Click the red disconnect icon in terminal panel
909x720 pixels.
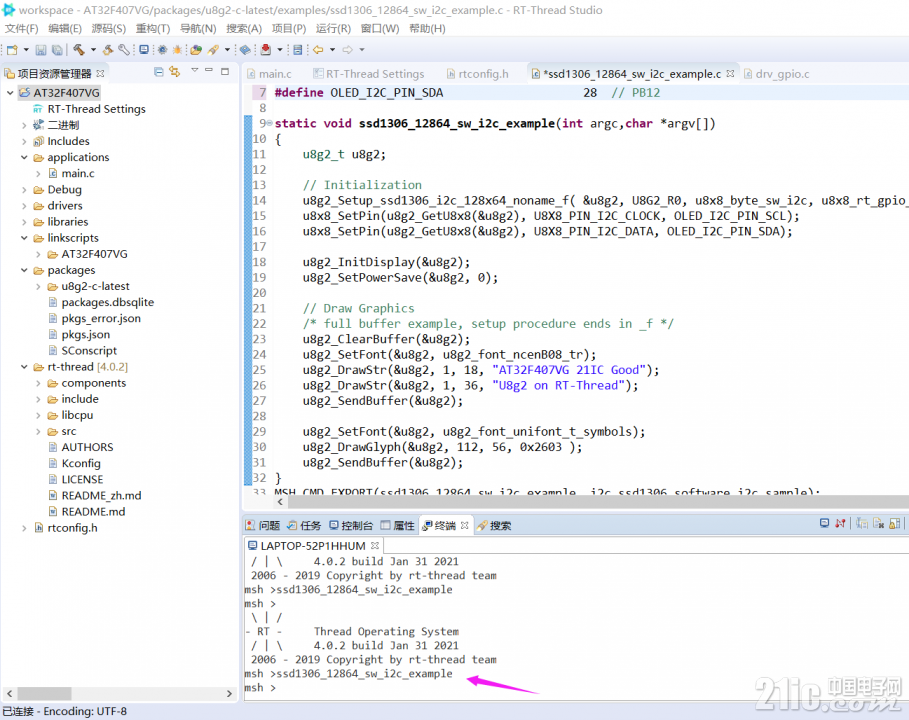840,523
